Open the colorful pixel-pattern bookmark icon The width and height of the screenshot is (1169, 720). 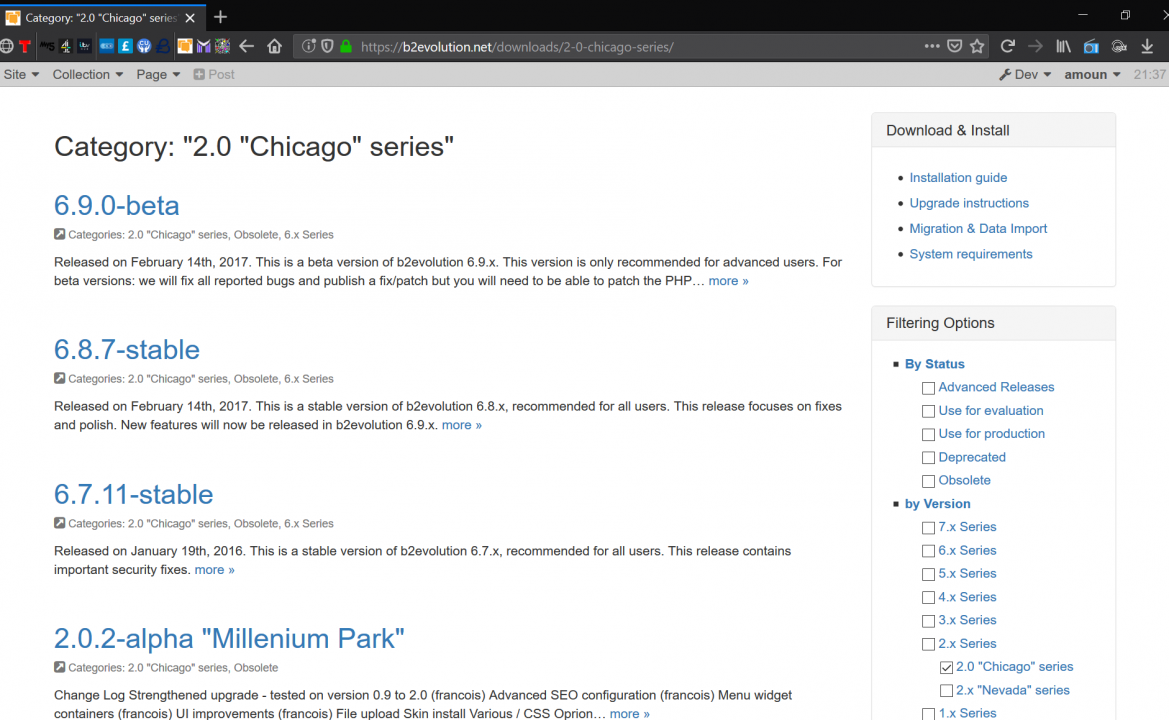(x=222, y=46)
